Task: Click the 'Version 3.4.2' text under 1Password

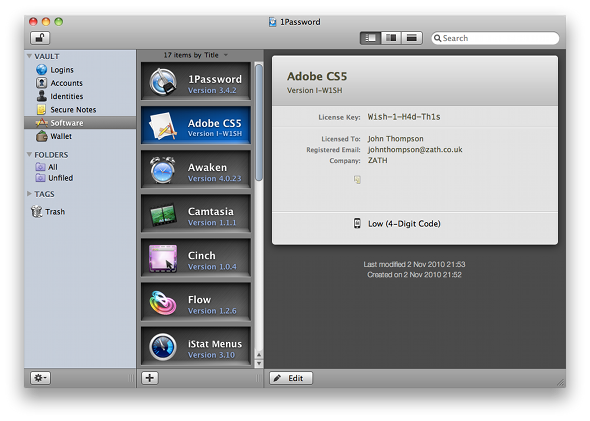Action: [x=212, y=90]
